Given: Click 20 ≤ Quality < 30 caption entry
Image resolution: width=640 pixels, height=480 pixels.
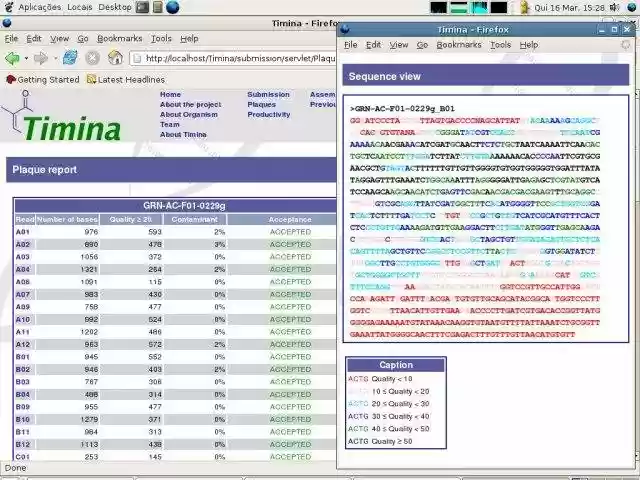Looking at the screenshot, I should (388, 404).
